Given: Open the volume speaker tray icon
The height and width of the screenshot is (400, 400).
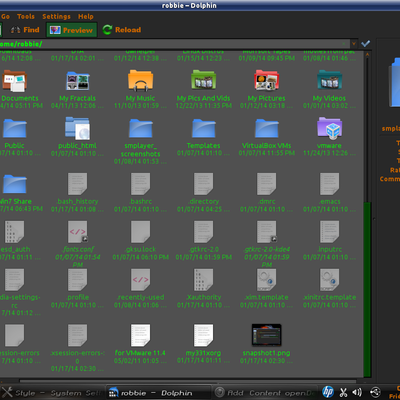Looking at the screenshot, I should click(x=357, y=392).
